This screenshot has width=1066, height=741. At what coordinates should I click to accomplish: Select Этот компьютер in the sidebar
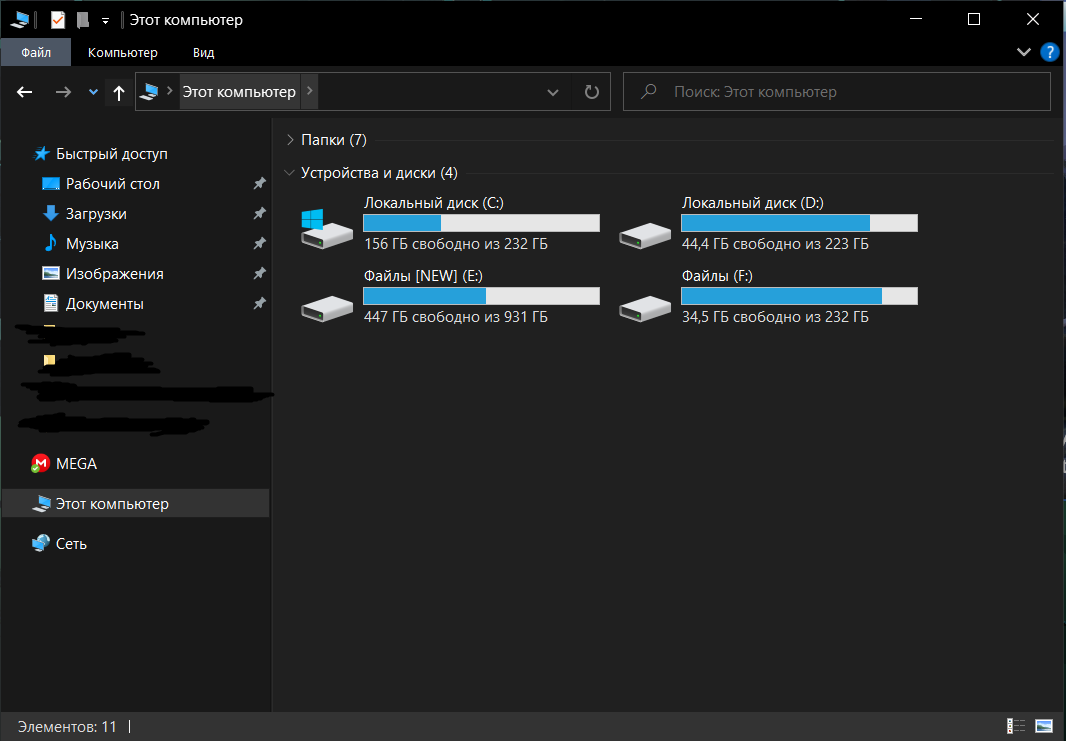(x=135, y=503)
